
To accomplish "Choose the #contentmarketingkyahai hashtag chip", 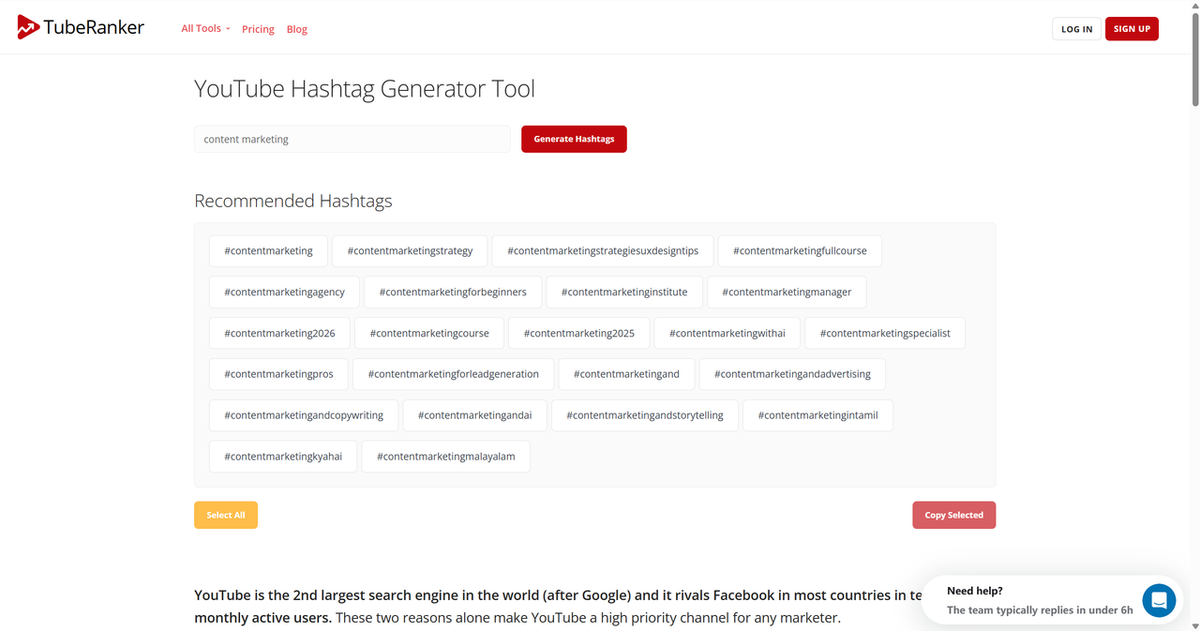I will coord(283,456).
